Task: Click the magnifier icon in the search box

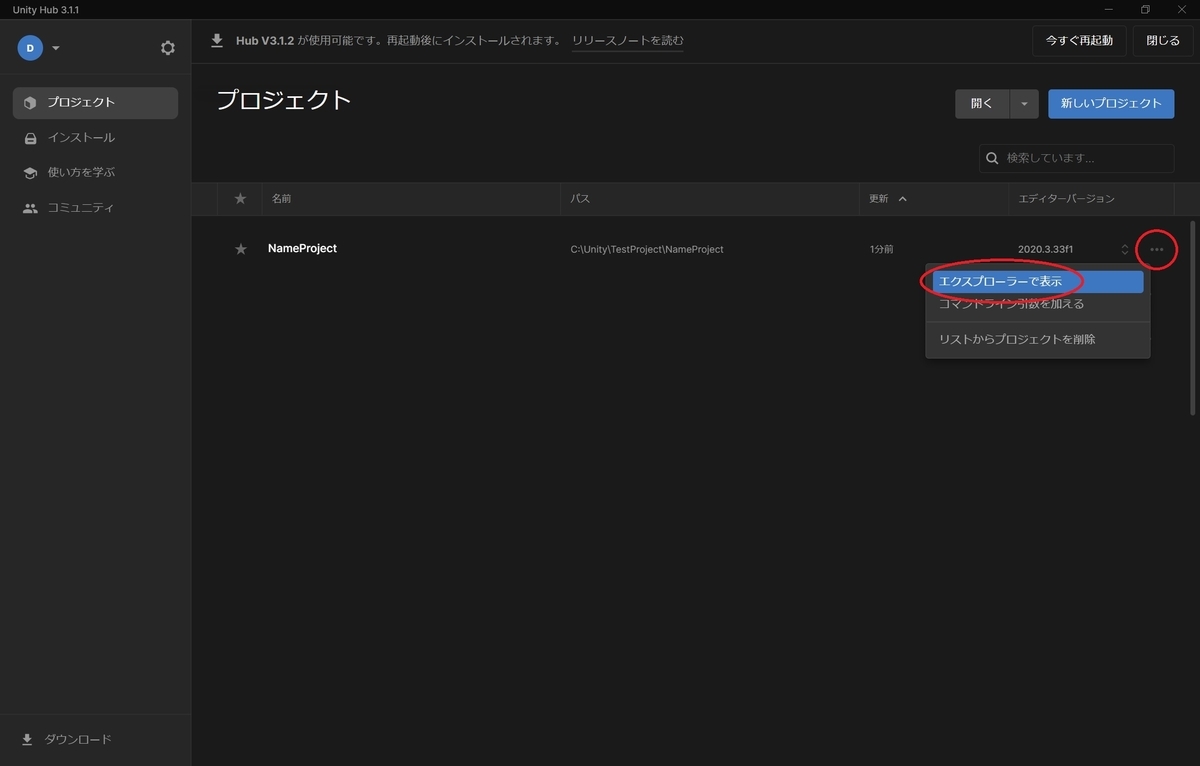Action: point(992,158)
